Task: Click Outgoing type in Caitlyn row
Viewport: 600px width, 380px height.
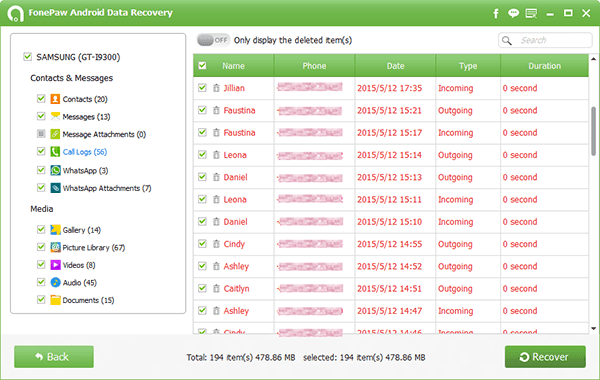Action: click(455, 289)
